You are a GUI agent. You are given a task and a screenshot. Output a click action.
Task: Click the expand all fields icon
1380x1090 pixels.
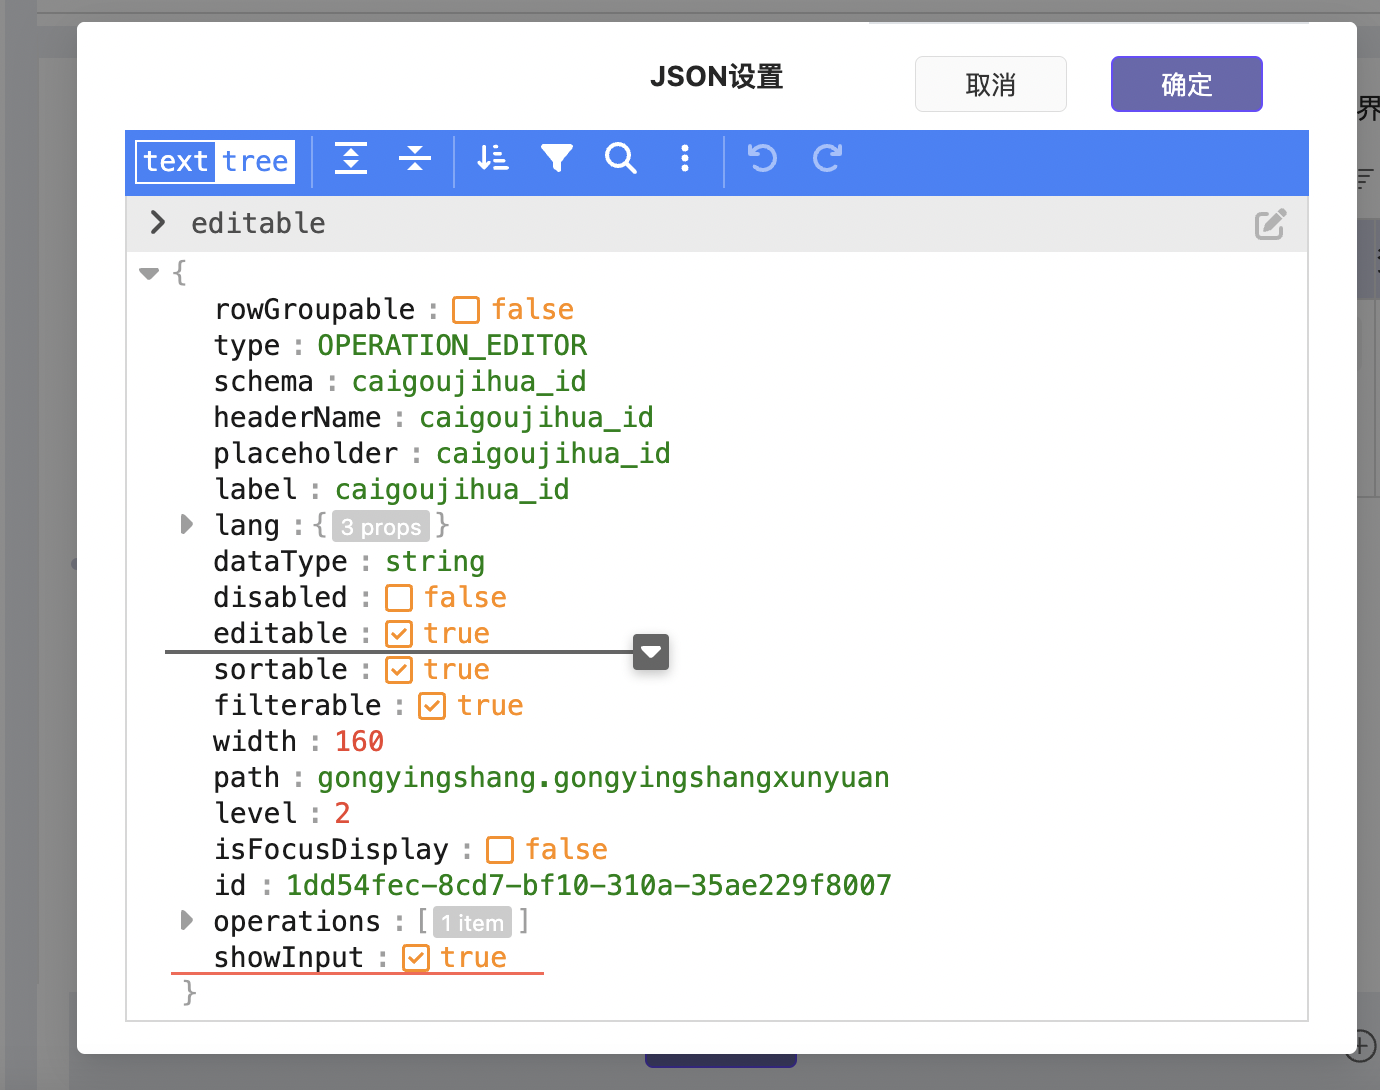coord(351,159)
